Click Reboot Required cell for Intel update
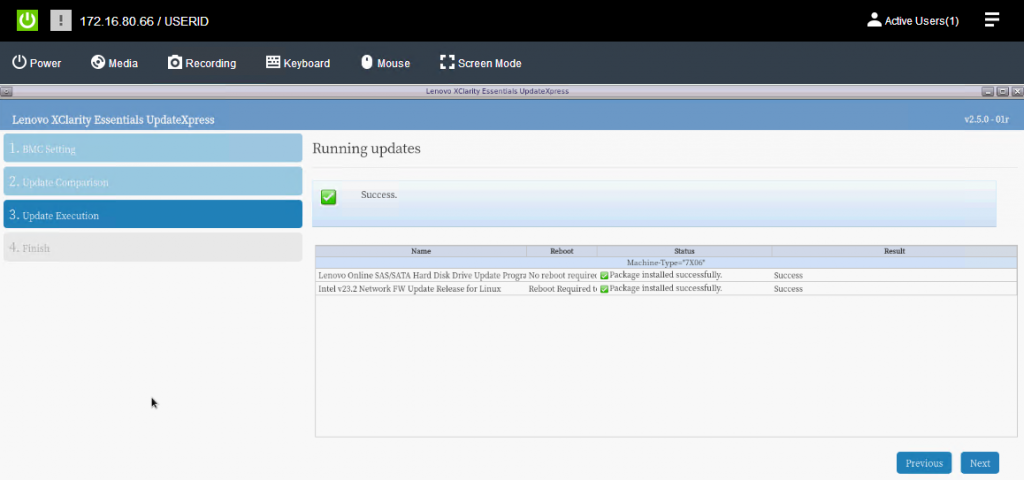 coord(562,288)
